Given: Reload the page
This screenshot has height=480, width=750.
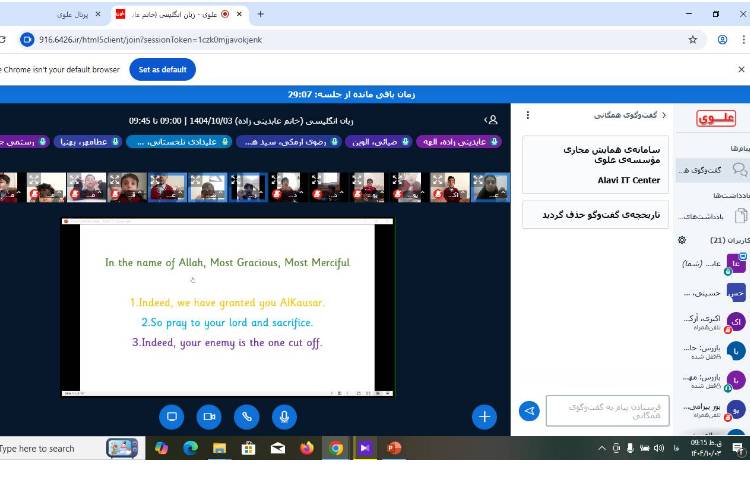Looking at the screenshot, I should tap(2, 40).
